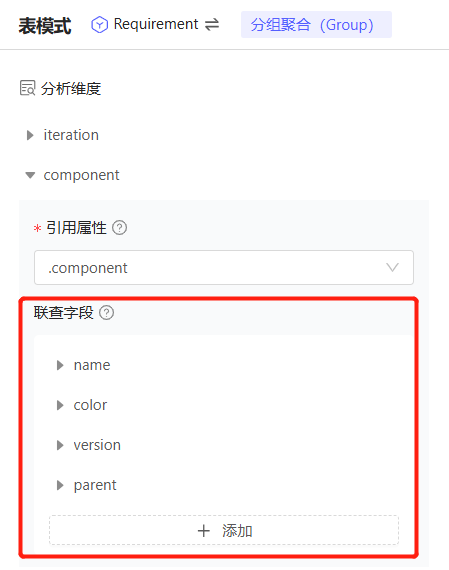Expand the parent field triangle
Screen dimensions: 449x570
point(60,485)
